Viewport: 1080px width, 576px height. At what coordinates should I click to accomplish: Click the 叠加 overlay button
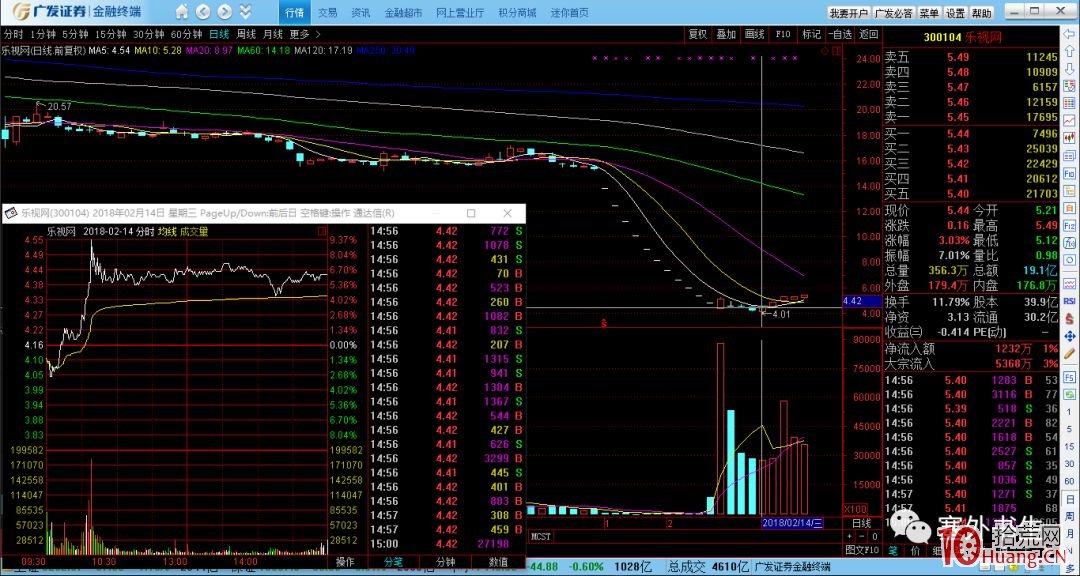726,34
